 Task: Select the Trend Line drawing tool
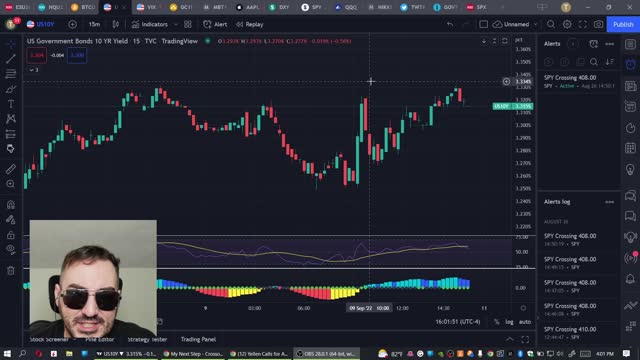pyautogui.click(x=11, y=59)
